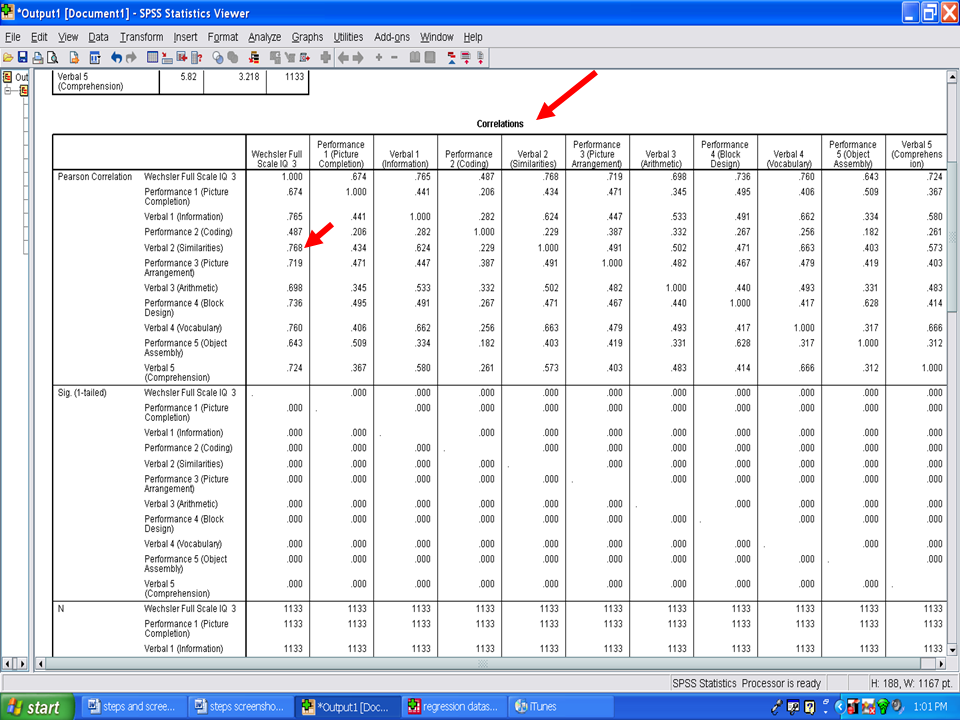
Task: Open the Analyze menu
Action: [264, 37]
